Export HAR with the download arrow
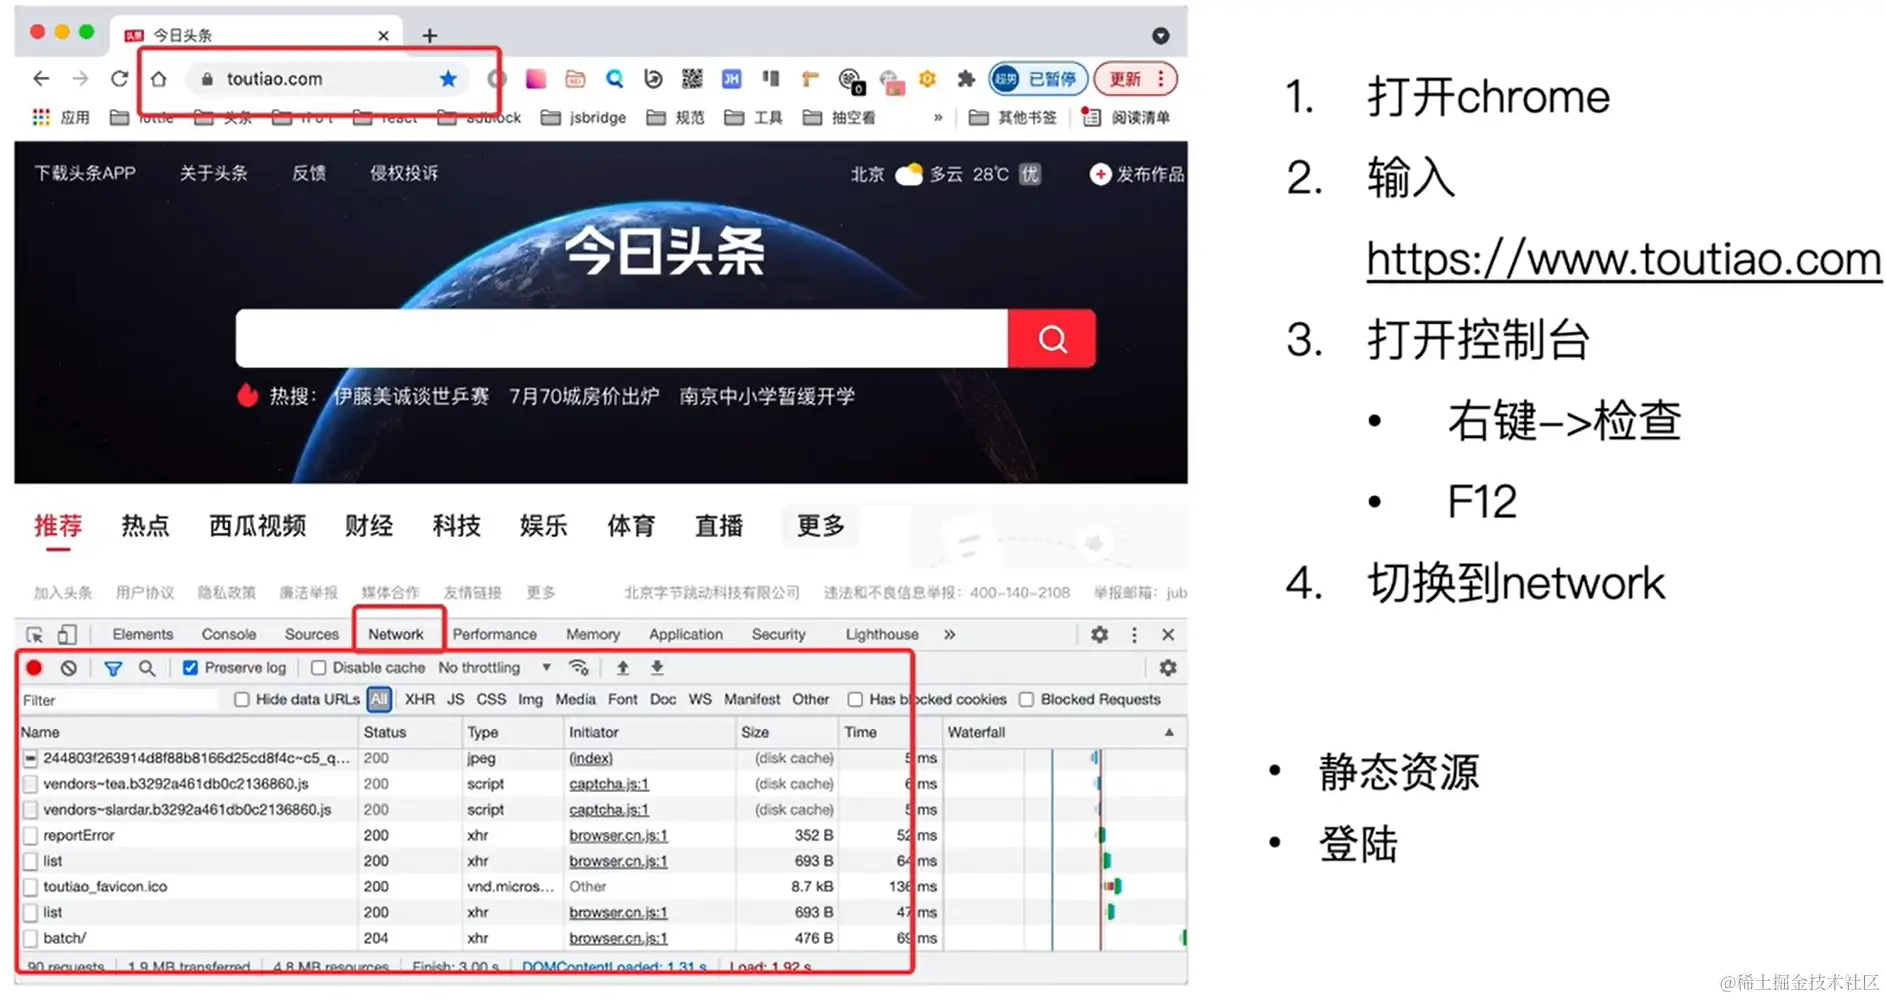This screenshot has height=999, width=1886. click(657, 667)
